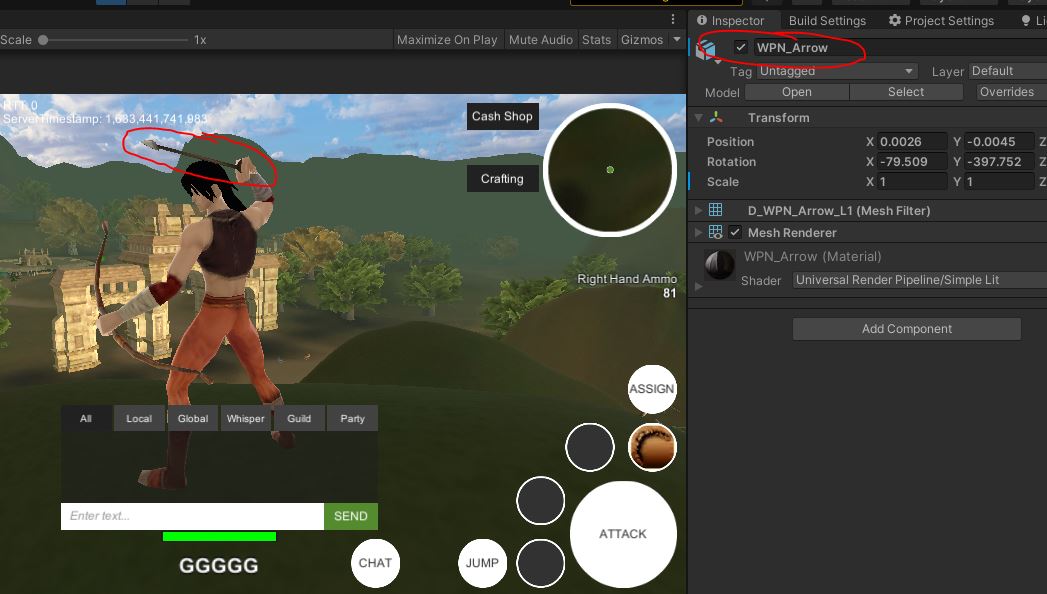Click the leather item skill slot icon
Screen dimensions: 1047x594
point(652,447)
